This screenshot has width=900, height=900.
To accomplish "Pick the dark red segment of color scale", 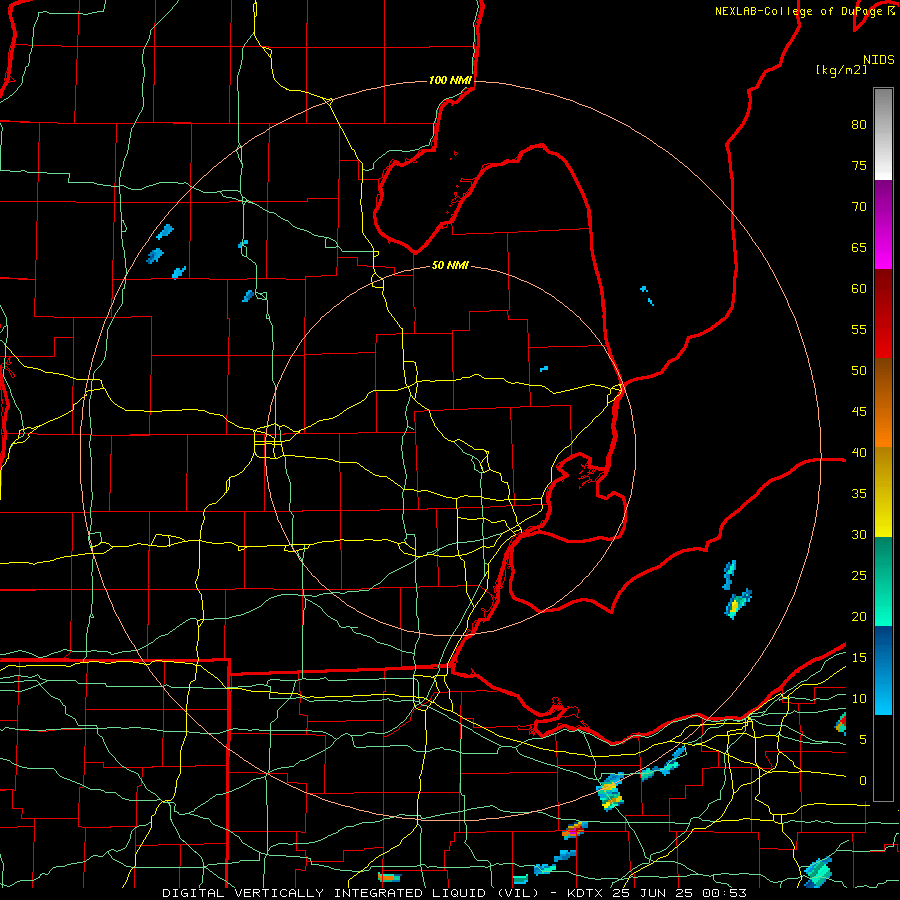I will pyautogui.click(x=883, y=314).
